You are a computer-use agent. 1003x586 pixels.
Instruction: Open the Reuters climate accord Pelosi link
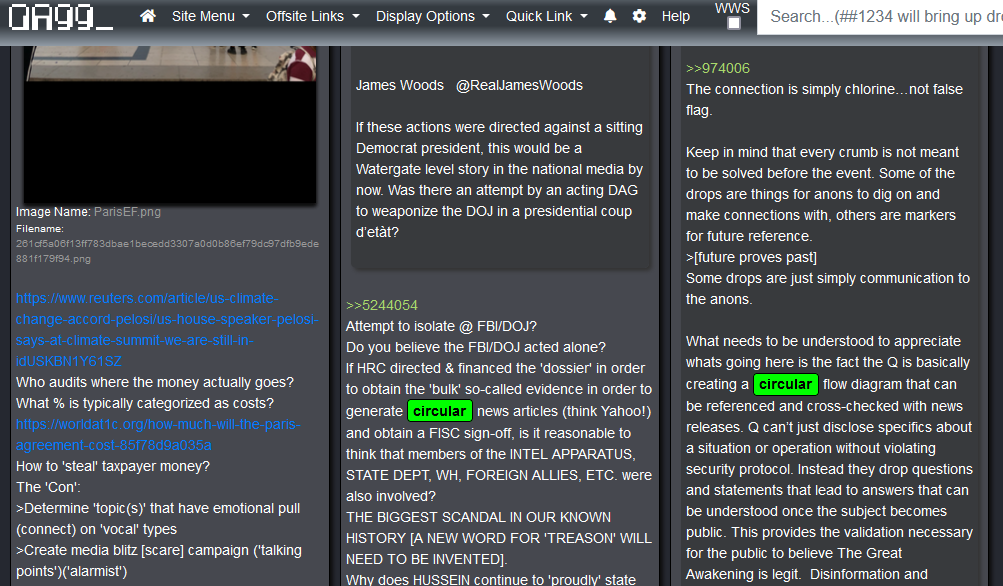click(x=167, y=329)
